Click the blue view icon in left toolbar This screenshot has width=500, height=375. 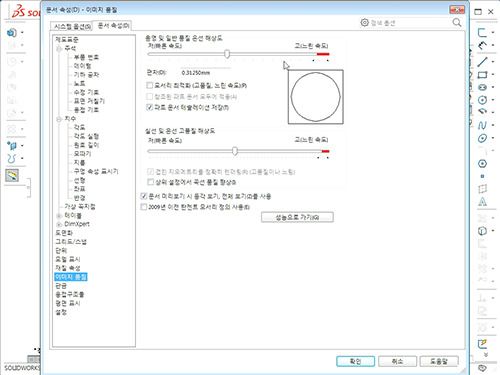(x=12, y=146)
